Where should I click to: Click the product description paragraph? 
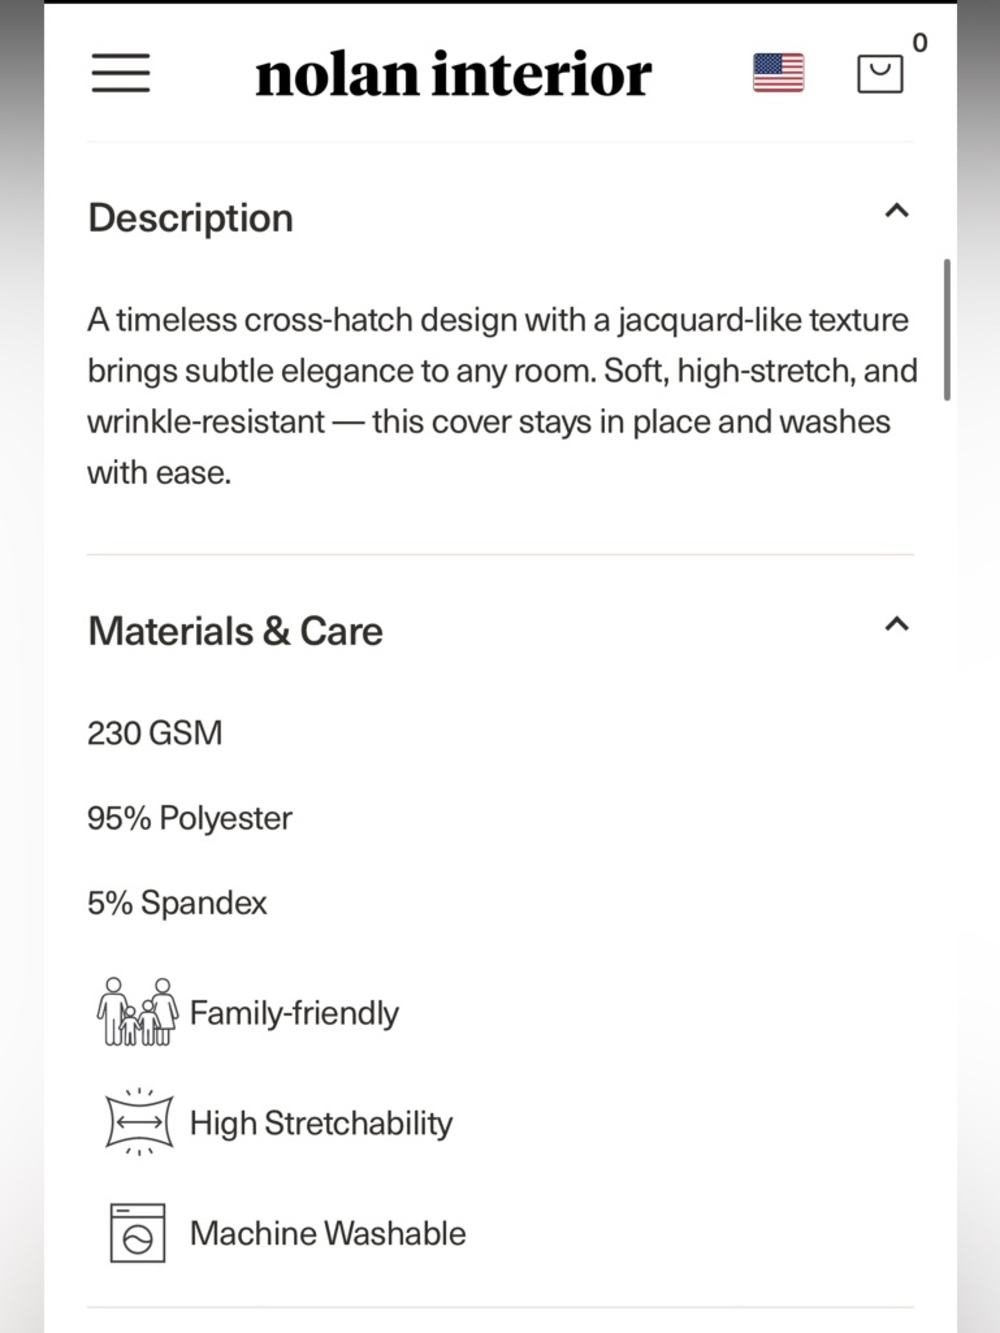tap(502, 396)
